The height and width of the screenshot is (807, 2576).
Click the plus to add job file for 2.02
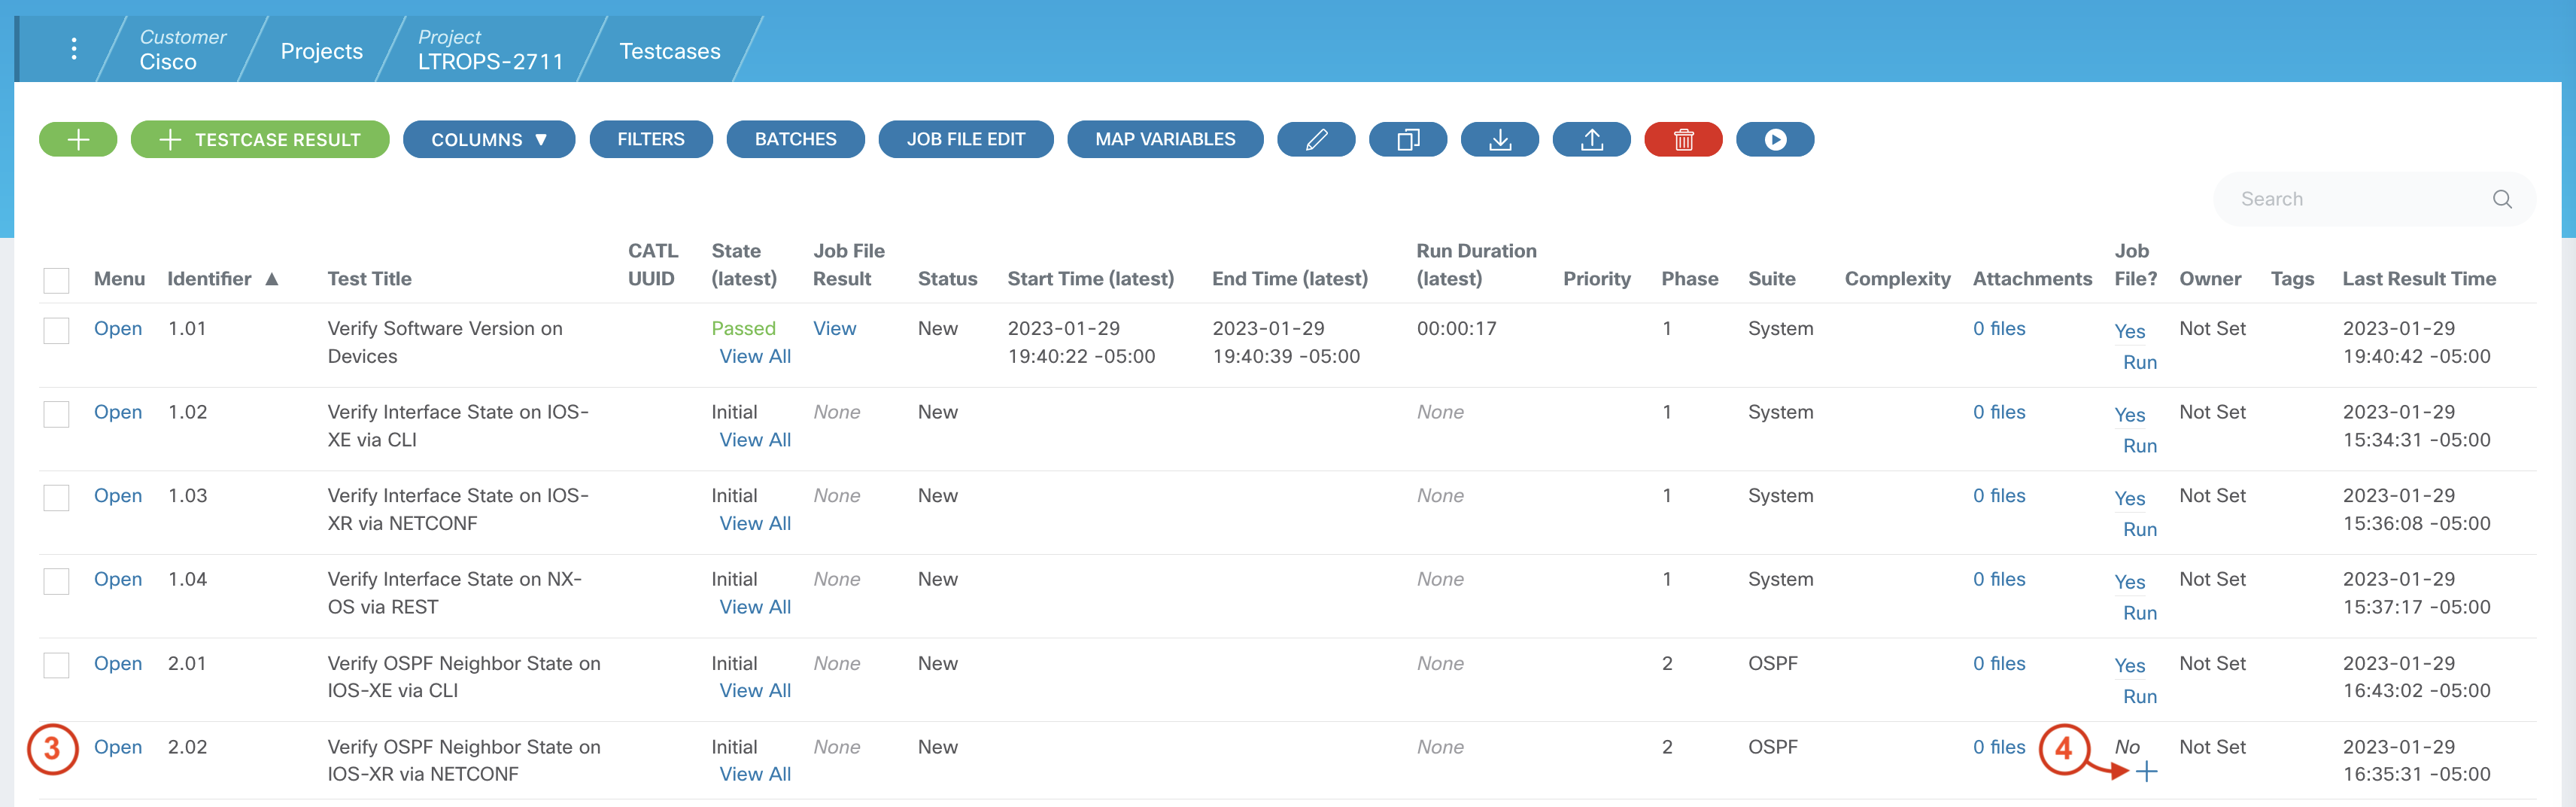pos(2146,772)
